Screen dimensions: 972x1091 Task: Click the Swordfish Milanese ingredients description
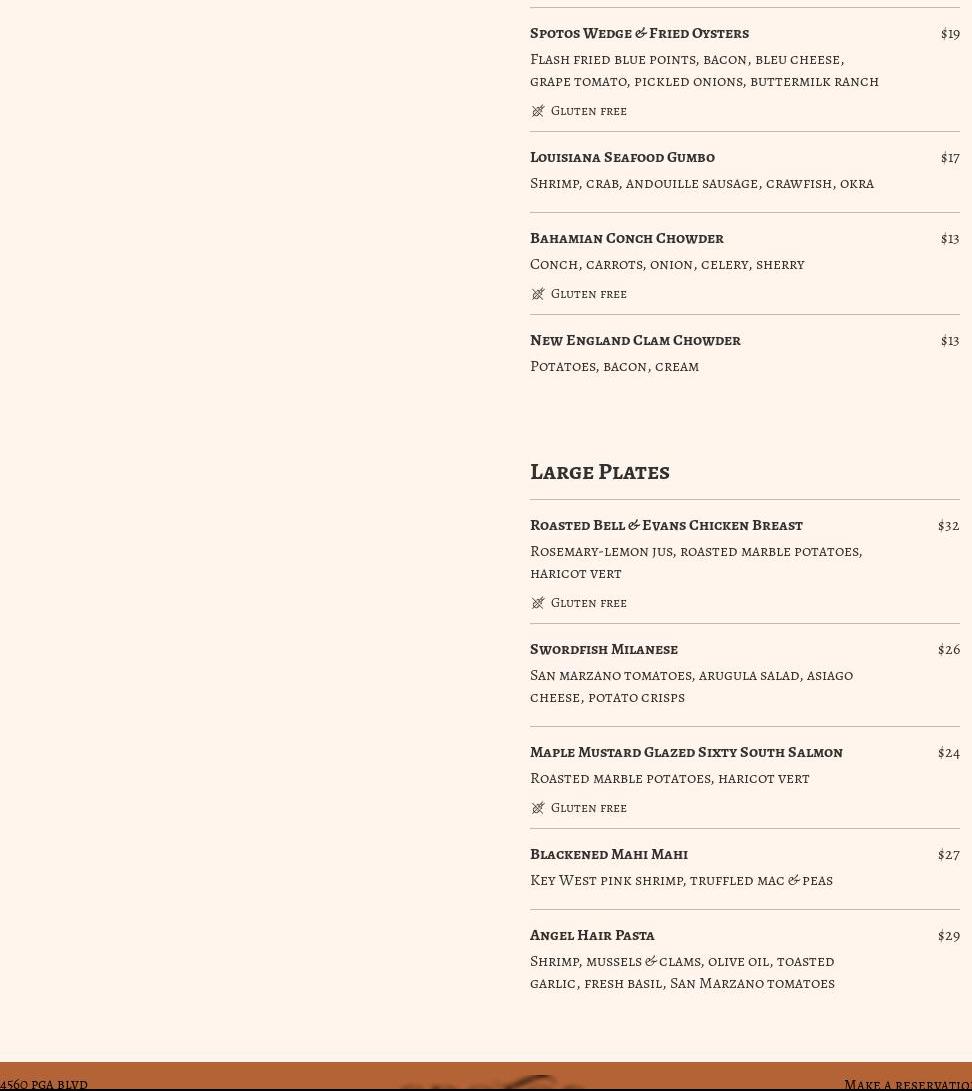click(691, 686)
